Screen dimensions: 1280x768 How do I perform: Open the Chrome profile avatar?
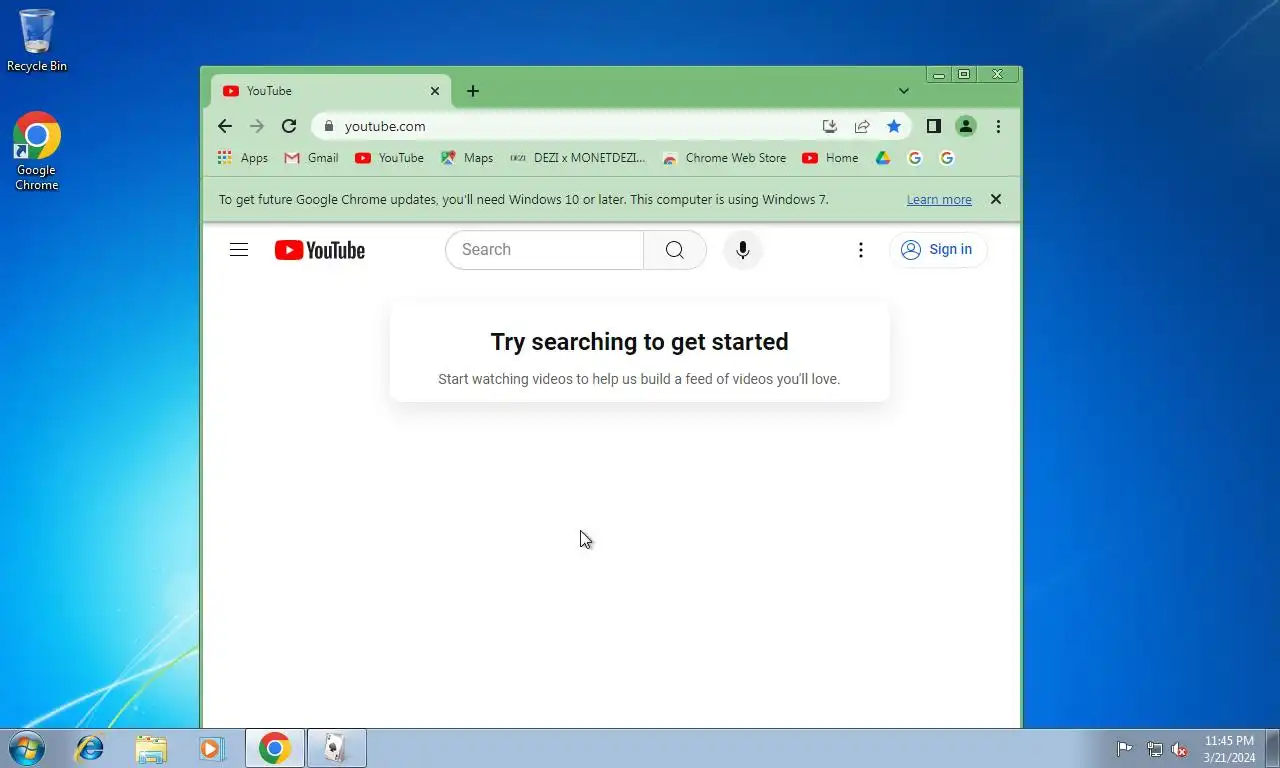click(x=966, y=126)
